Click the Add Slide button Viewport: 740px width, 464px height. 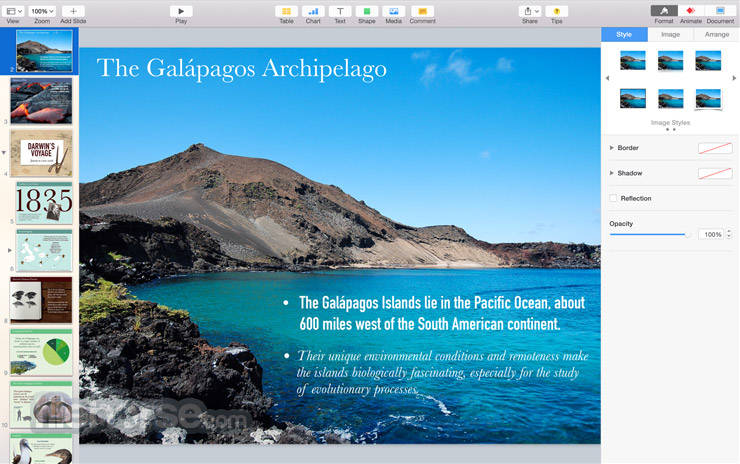73,10
